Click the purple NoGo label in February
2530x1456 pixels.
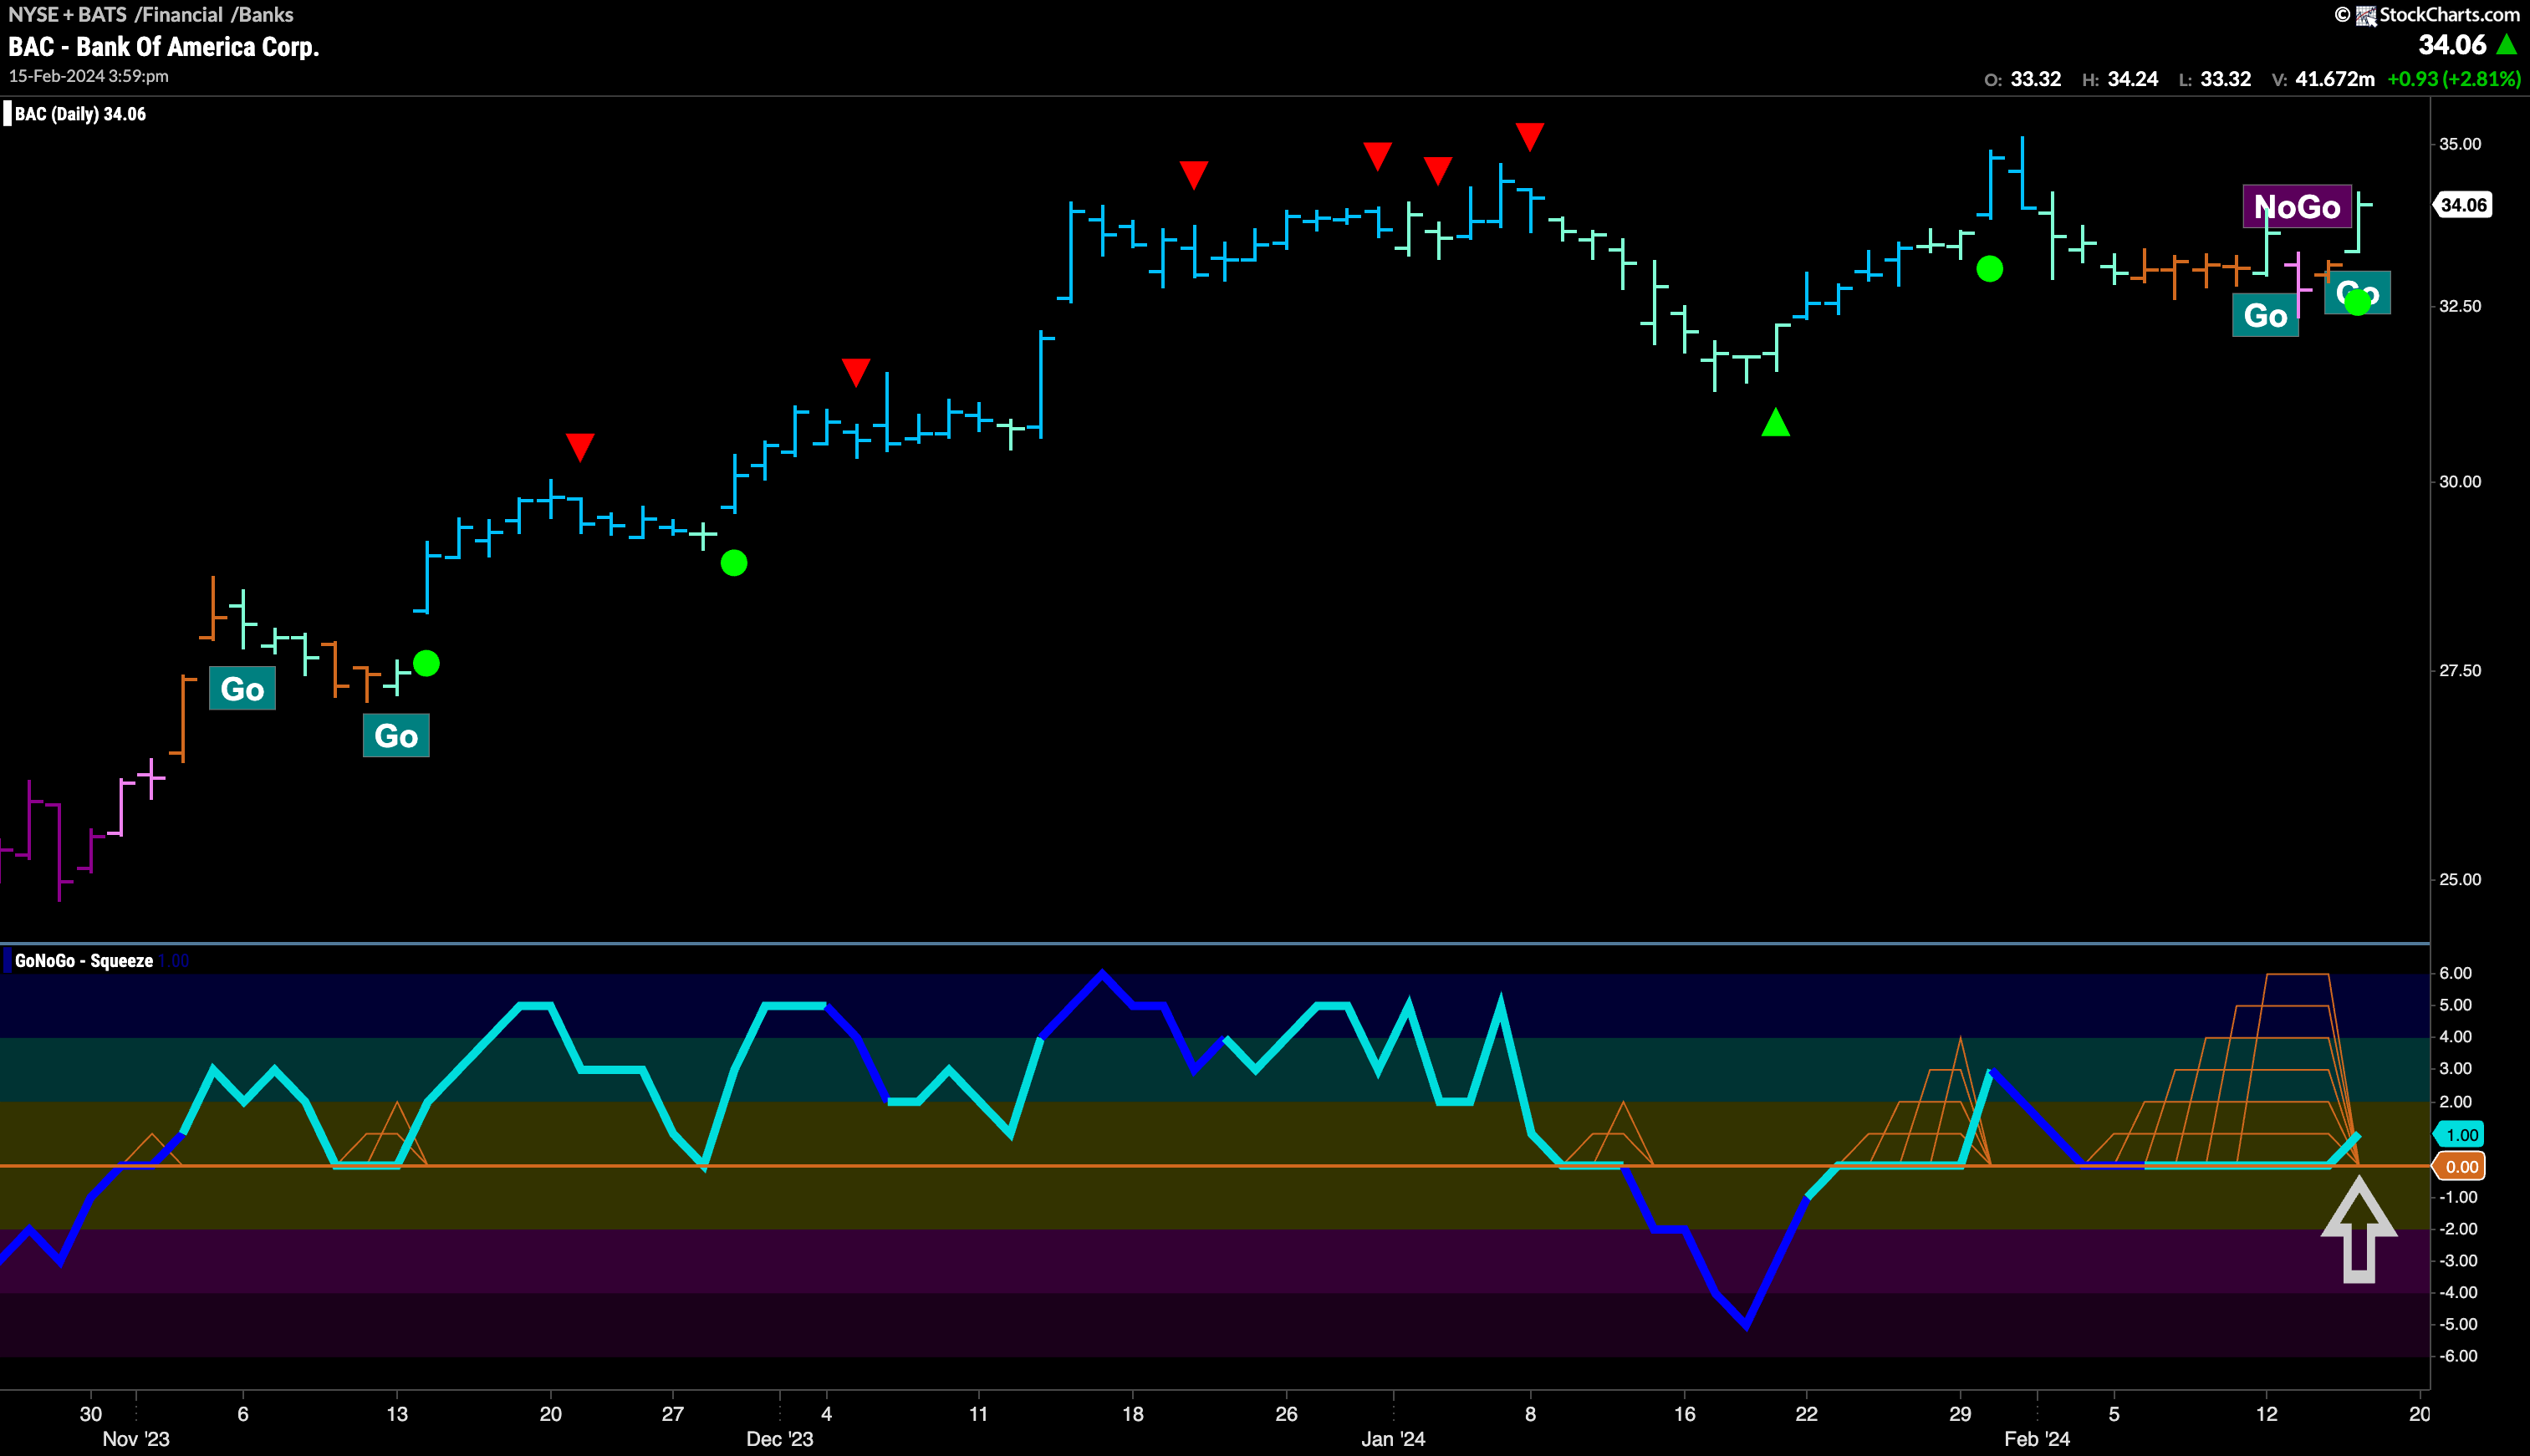click(x=2297, y=207)
